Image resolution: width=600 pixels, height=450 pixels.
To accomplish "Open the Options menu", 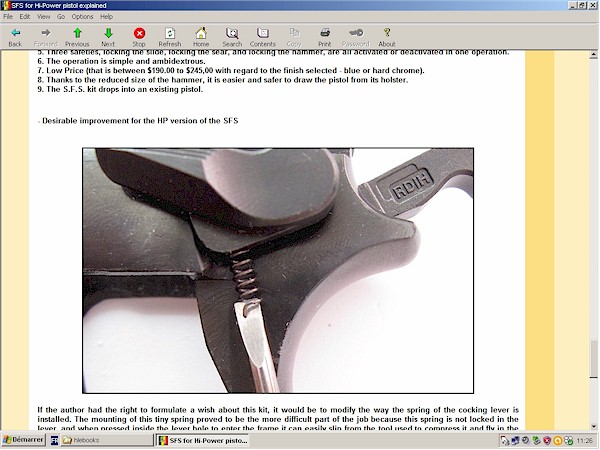I will click(82, 16).
